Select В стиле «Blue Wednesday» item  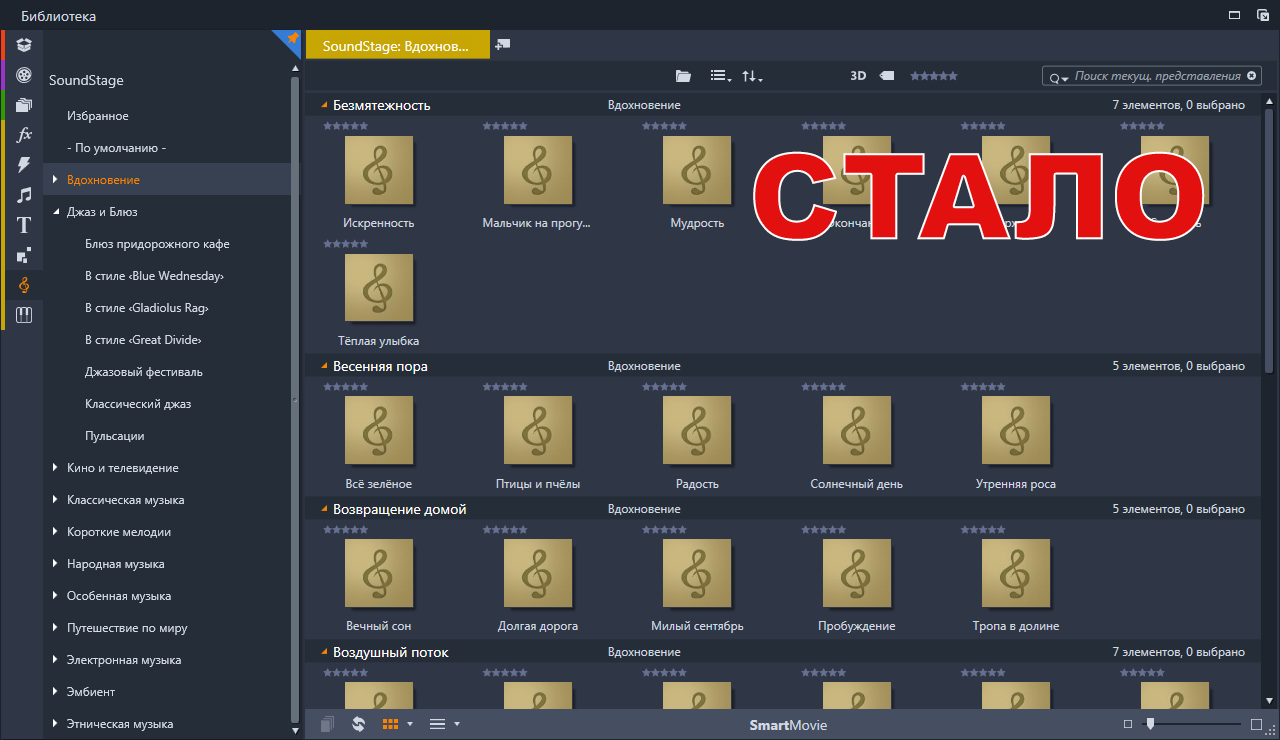[154, 276]
